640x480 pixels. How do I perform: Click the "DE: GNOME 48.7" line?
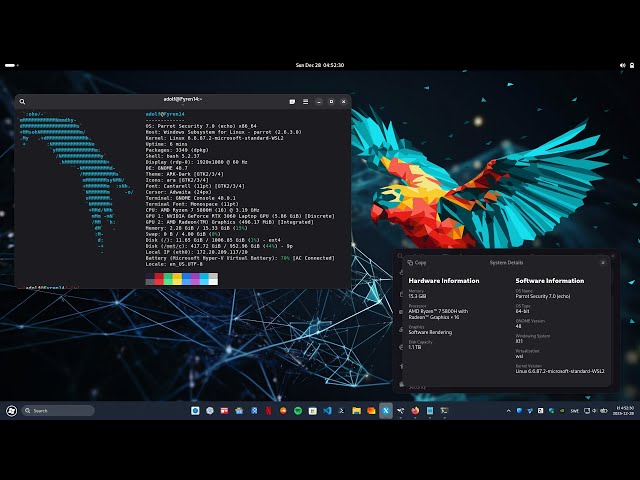point(167,168)
